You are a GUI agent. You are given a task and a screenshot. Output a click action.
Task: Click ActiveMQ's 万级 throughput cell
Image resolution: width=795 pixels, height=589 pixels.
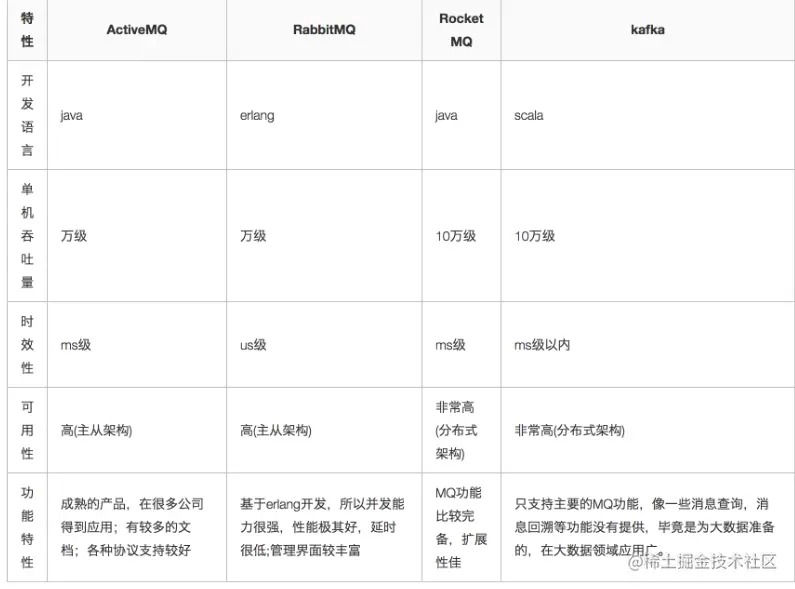pos(137,236)
